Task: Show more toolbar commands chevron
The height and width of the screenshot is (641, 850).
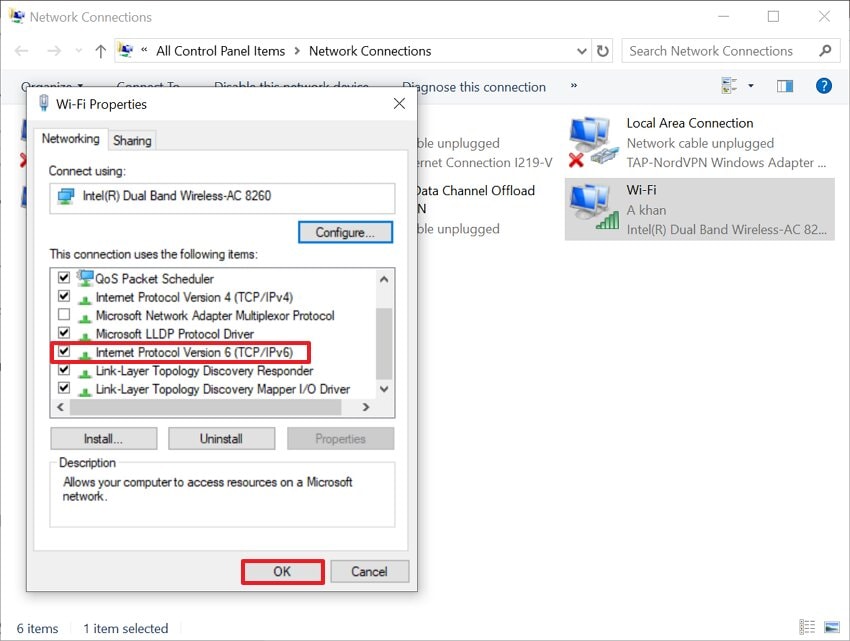Action: click(574, 86)
